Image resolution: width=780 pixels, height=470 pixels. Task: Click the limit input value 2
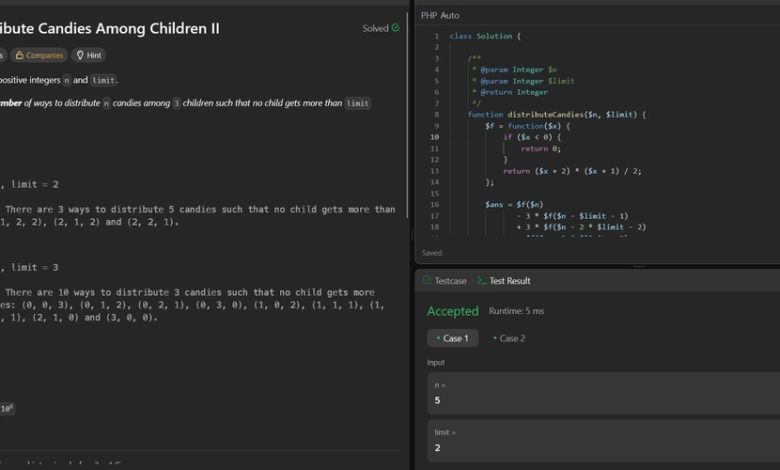pyautogui.click(x=437, y=448)
